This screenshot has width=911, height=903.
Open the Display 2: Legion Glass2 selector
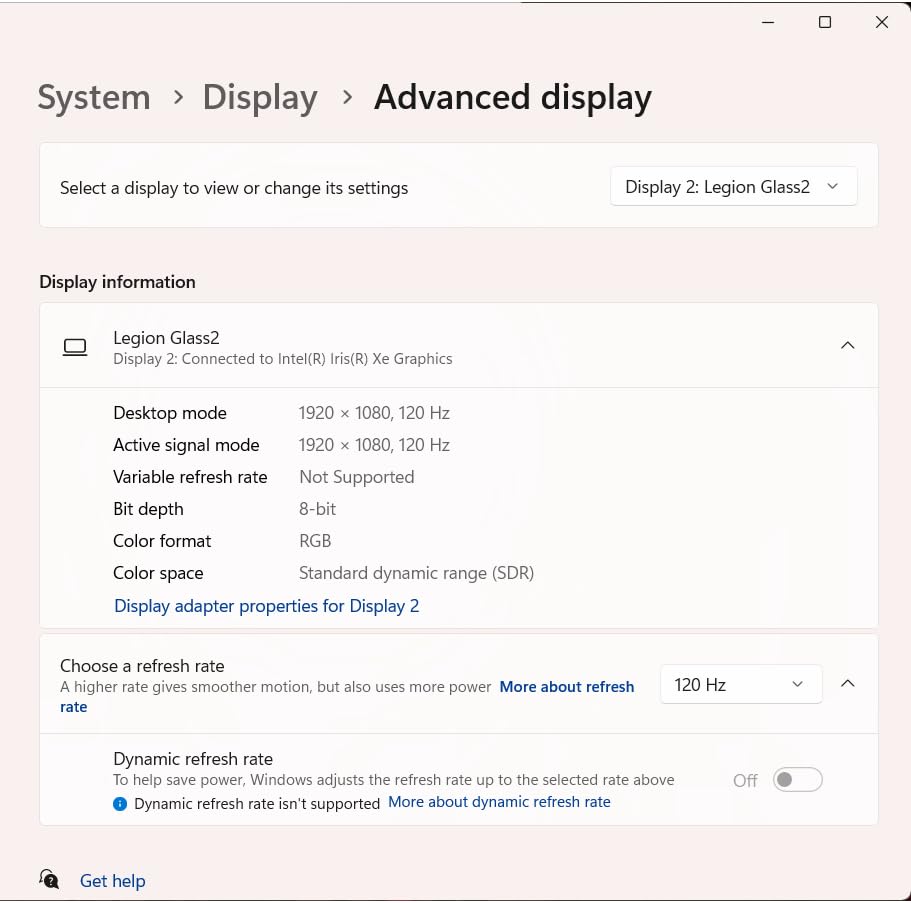tap(733, 187)
